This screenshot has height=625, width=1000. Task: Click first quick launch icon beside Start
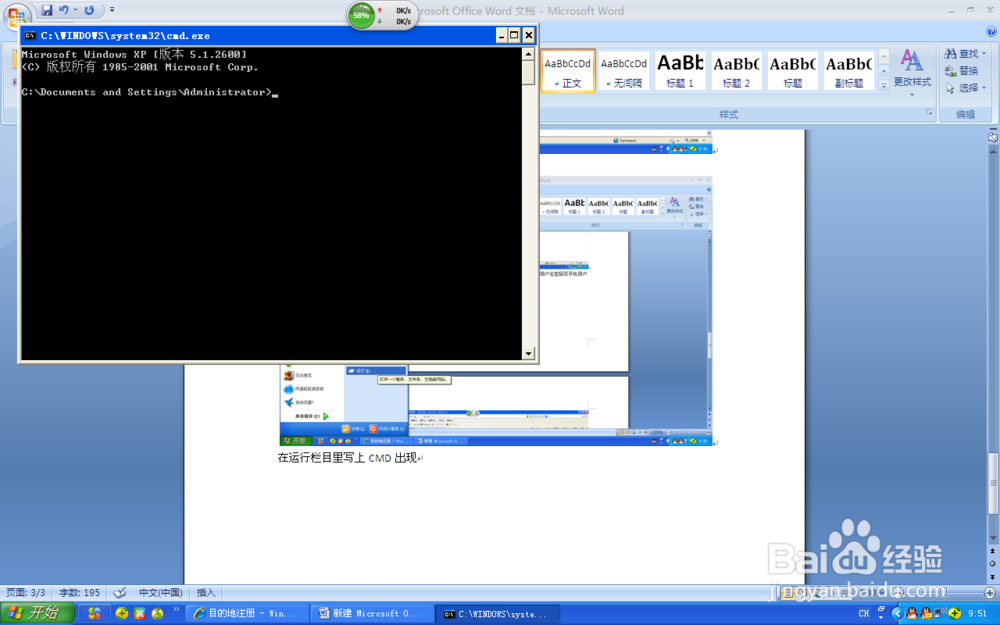[x=94, y=614]
